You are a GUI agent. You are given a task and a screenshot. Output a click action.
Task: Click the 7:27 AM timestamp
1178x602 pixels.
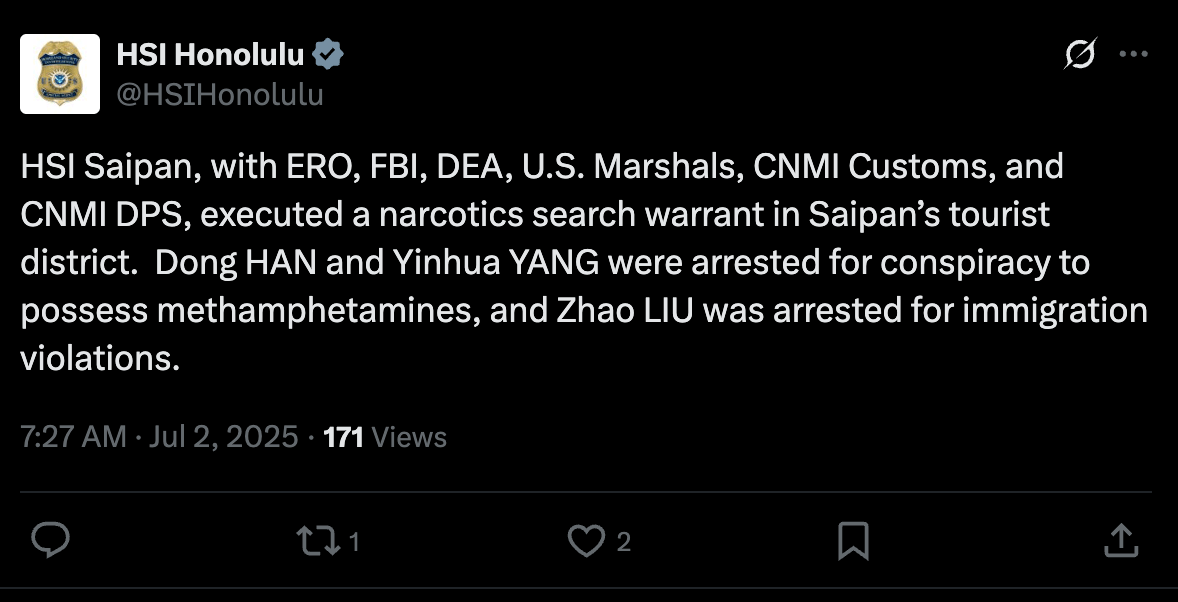(x=73, y=437)
